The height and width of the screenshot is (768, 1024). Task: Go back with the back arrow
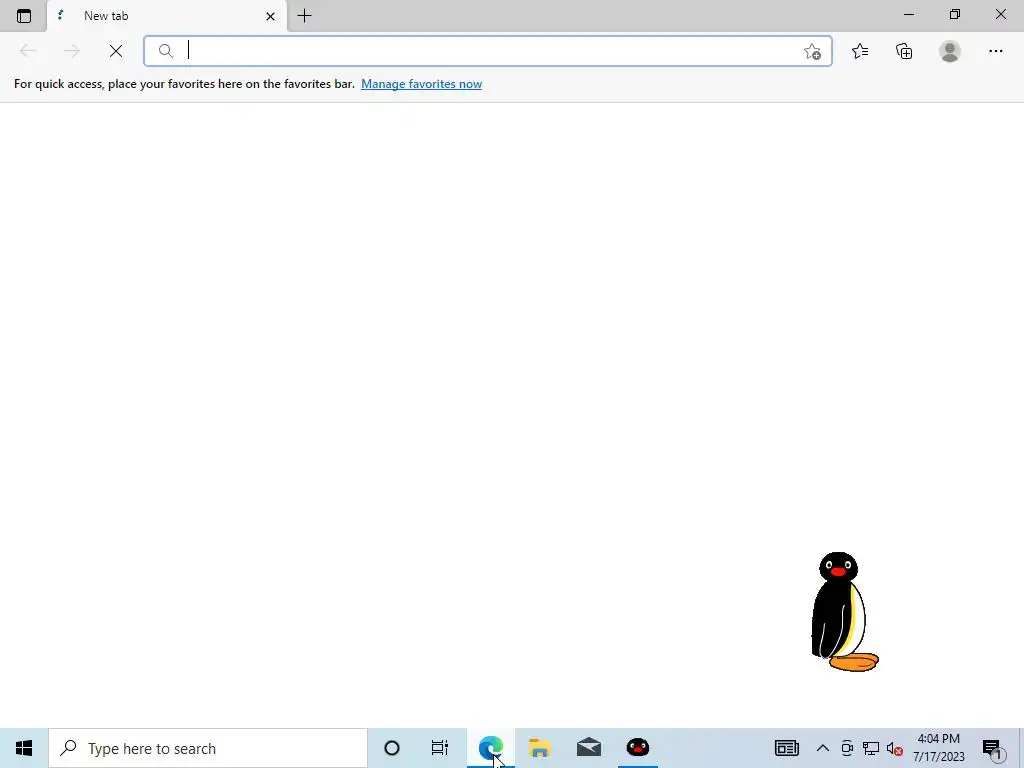28,51
